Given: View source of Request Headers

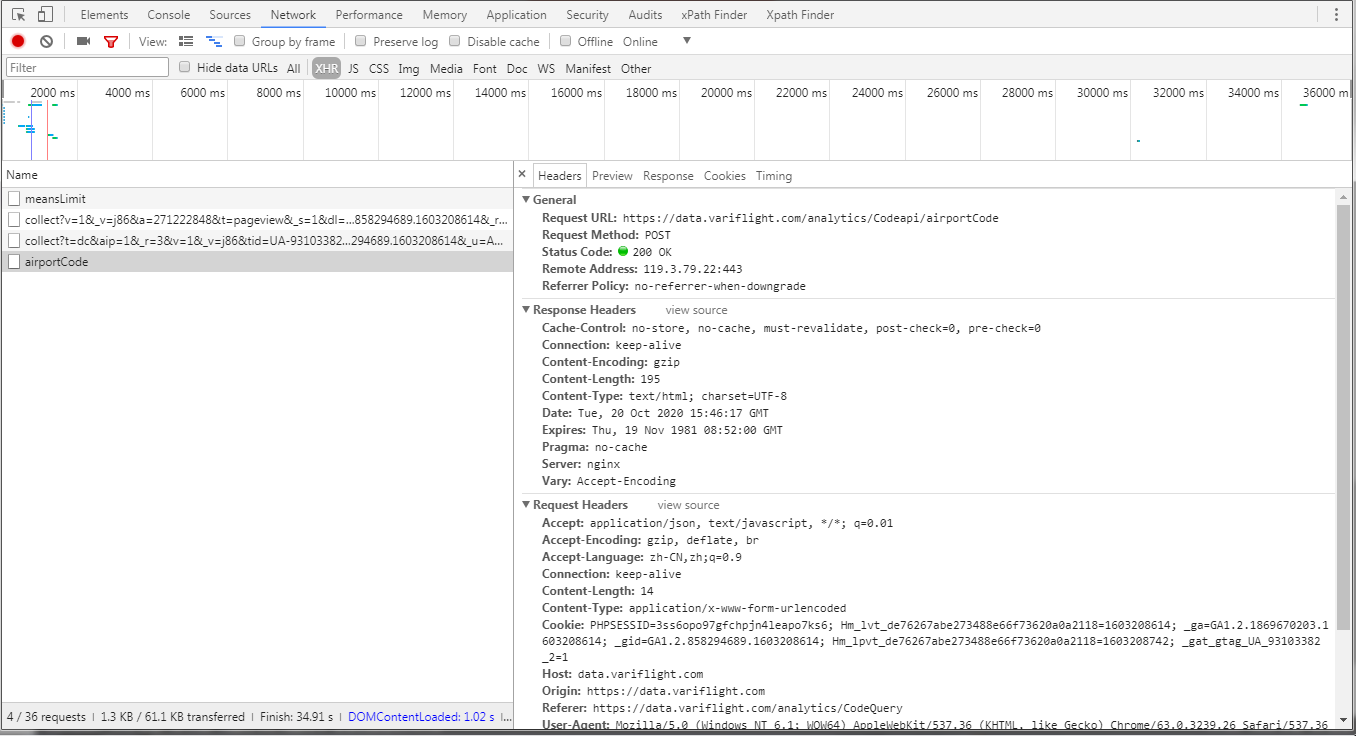Looking at the screenshot, I should 688,505.
